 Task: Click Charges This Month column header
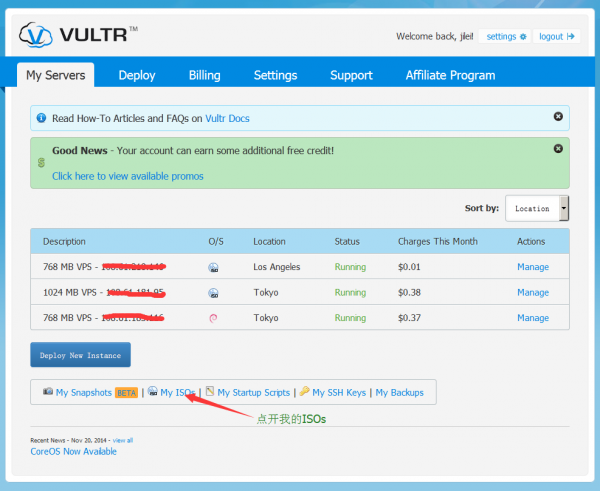pyautogui.click(x=438, y=241)
